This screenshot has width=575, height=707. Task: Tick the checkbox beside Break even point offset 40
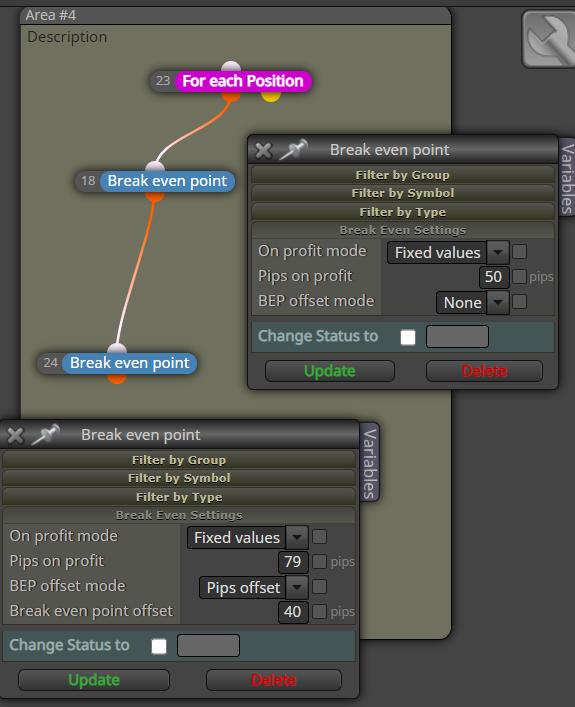click(x=319, y=611)
